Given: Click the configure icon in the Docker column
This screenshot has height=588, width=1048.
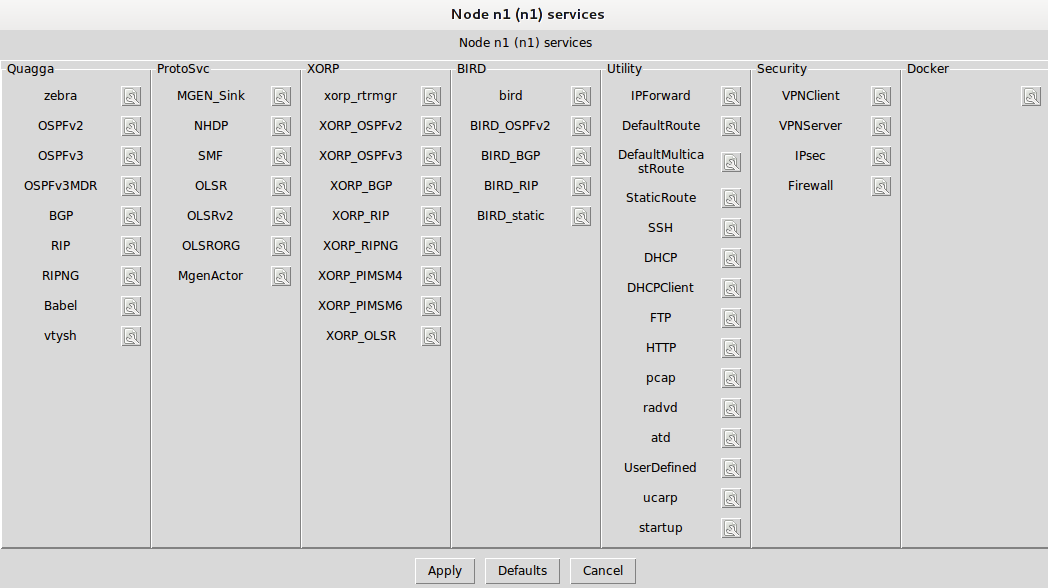Looking at the screenshot, I should pyautogui.click(x=1031, y=96).
